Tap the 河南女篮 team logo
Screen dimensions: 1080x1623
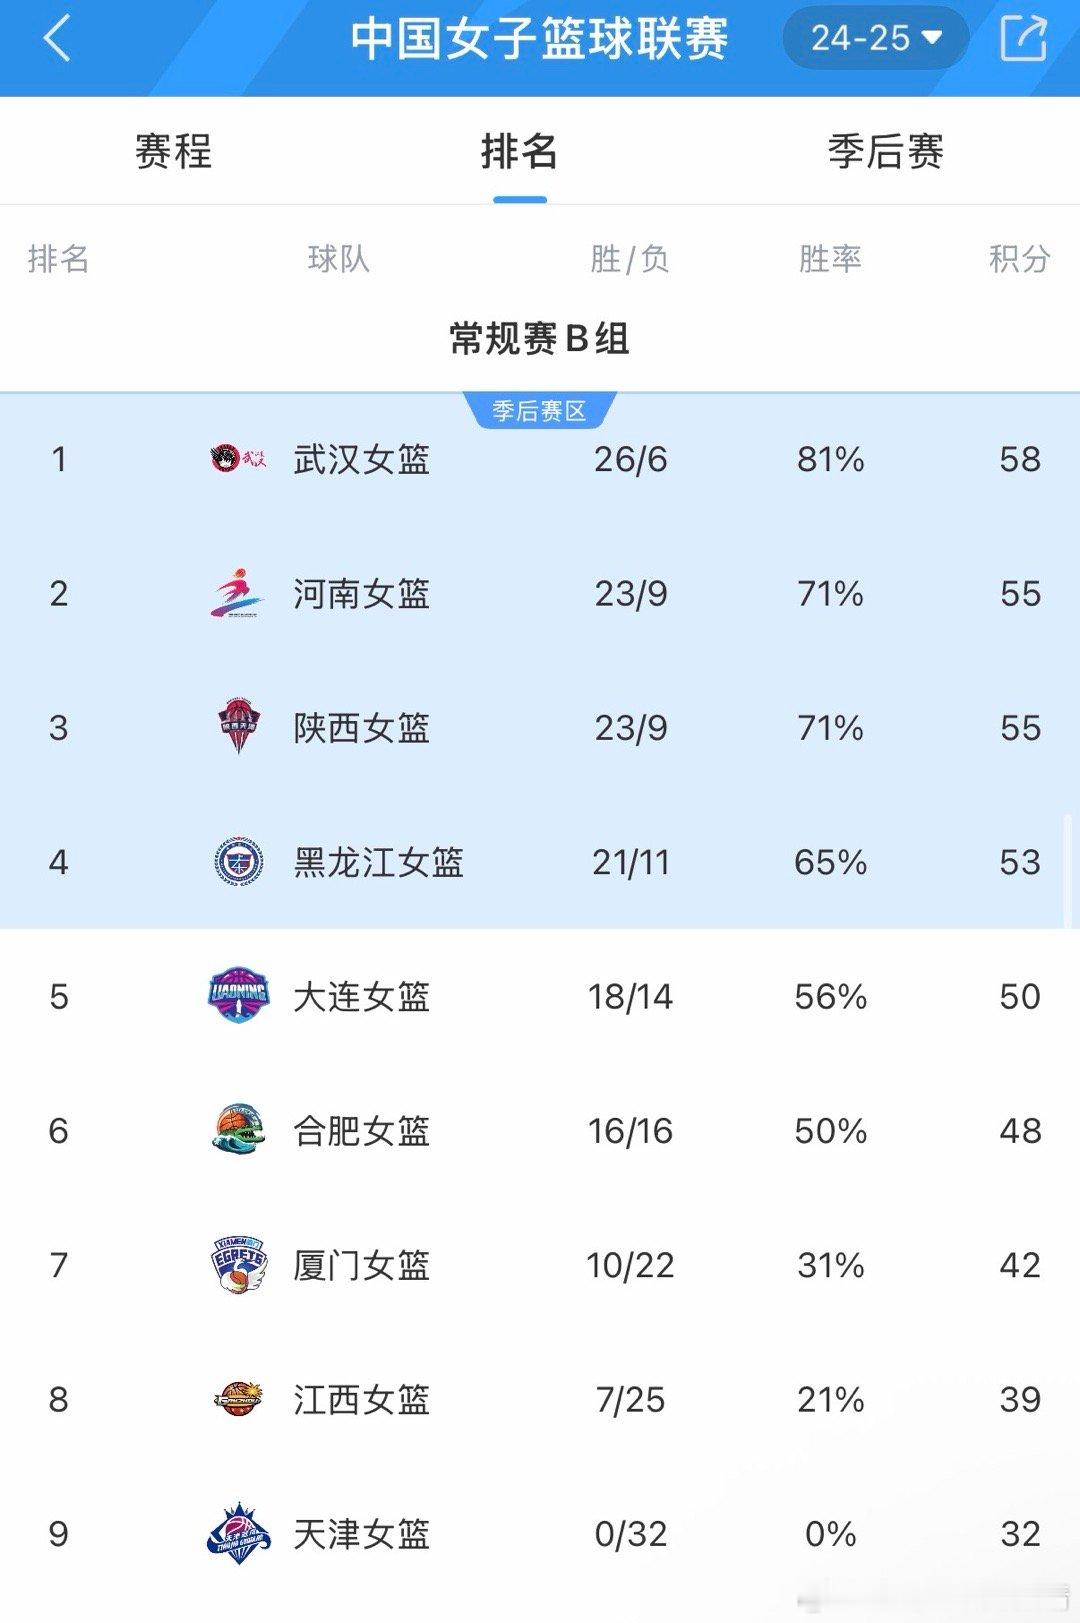238,593
